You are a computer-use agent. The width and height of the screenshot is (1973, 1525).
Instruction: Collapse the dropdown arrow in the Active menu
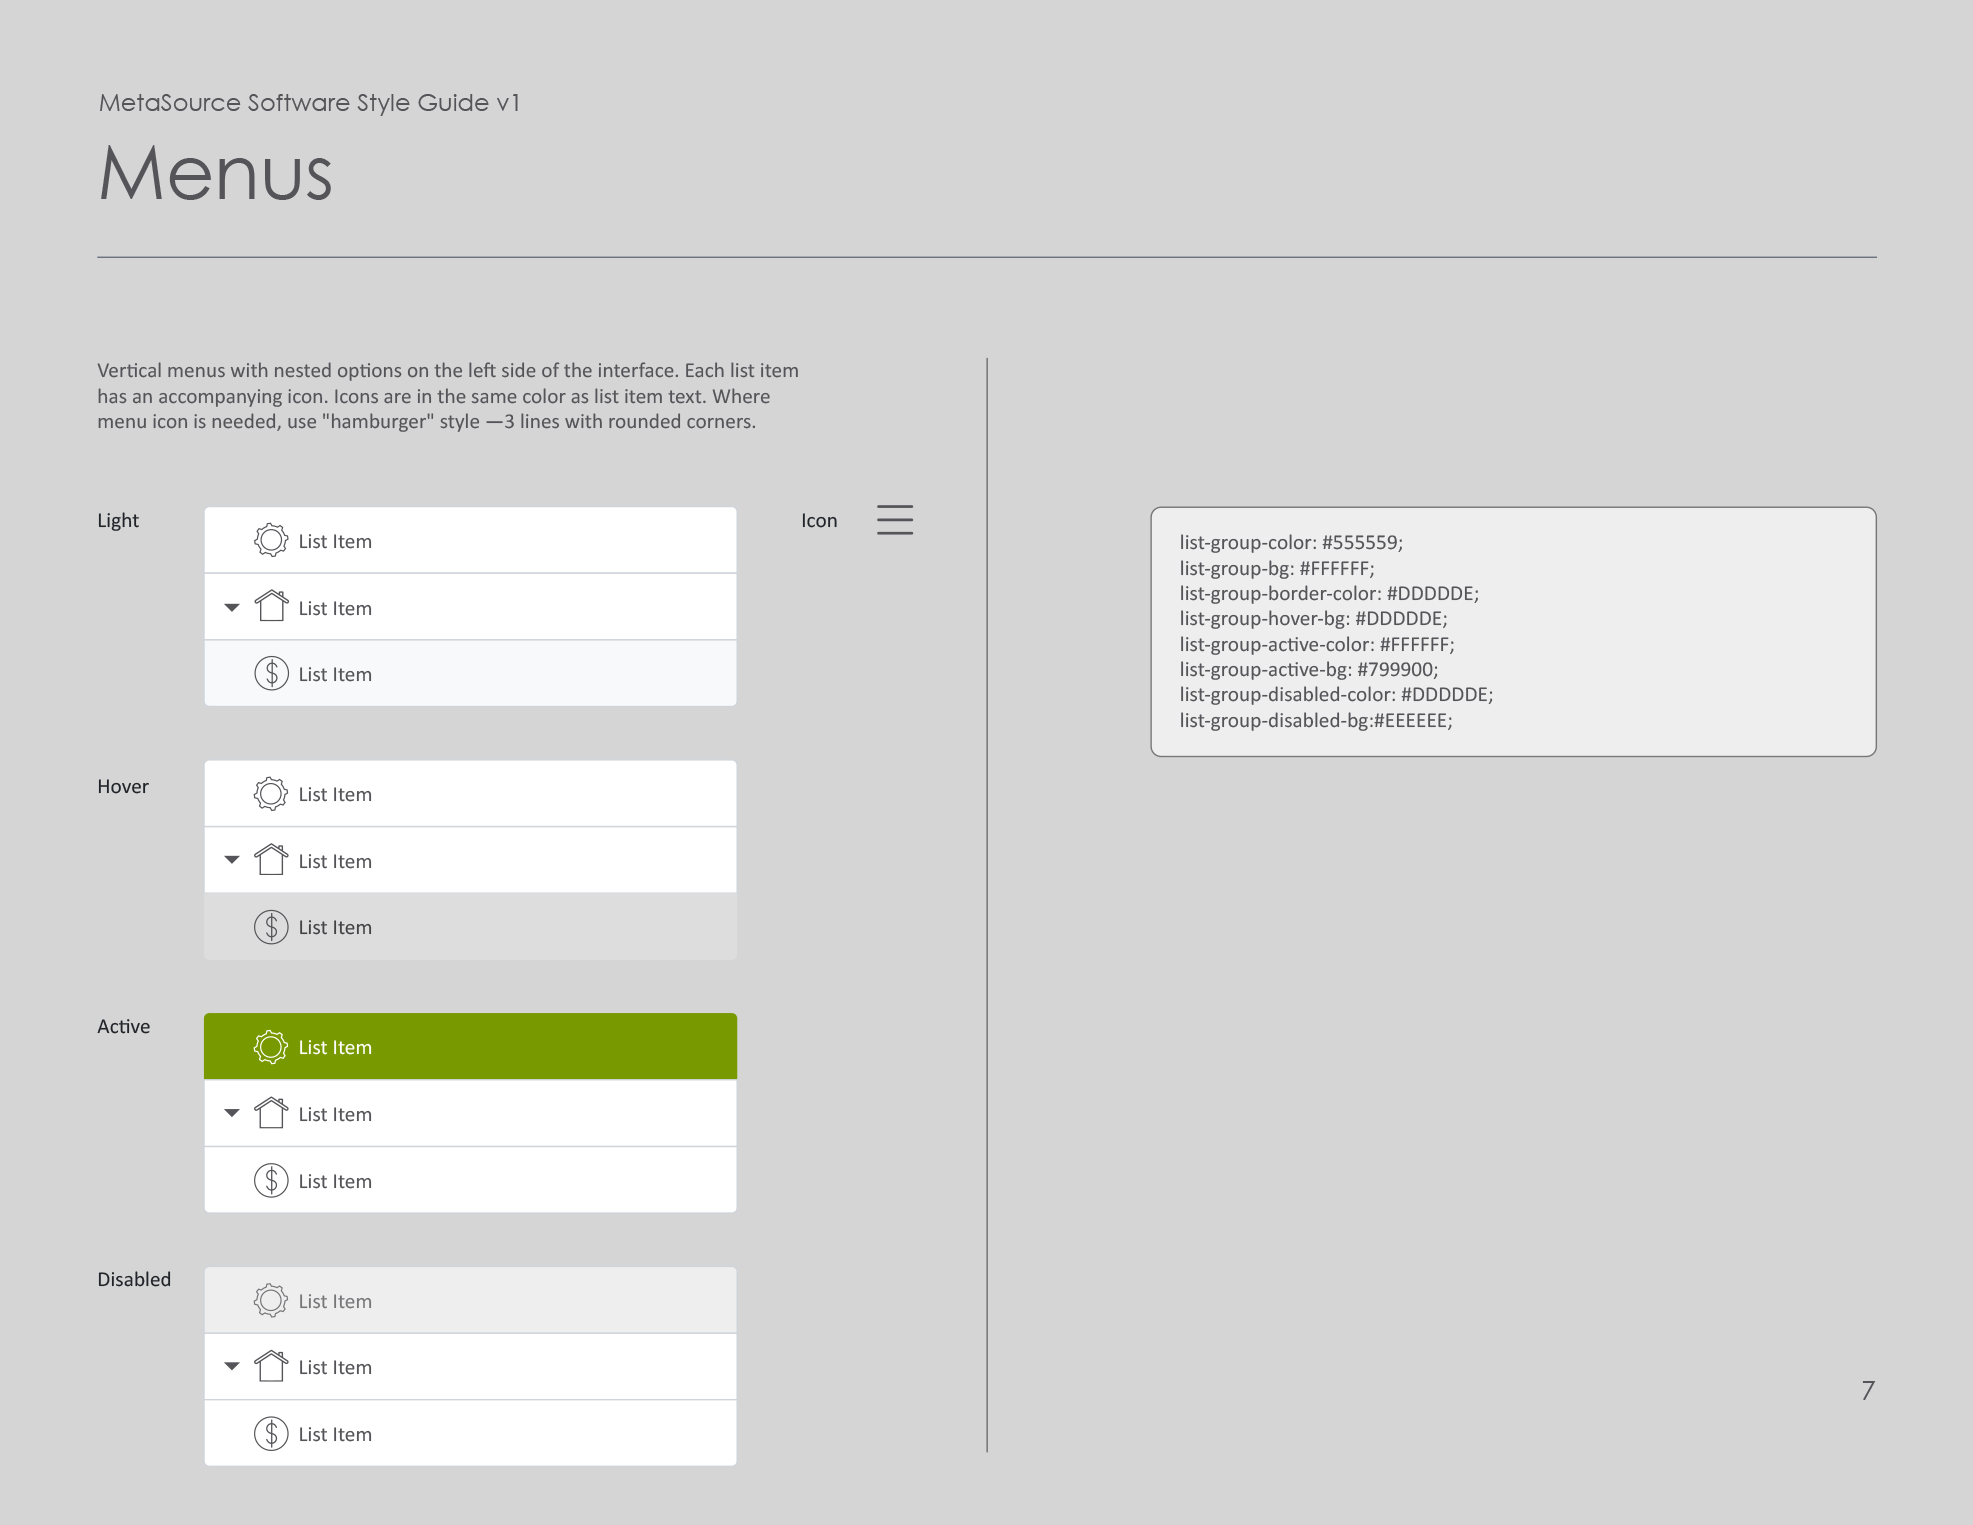click(x=231, y=1113)
